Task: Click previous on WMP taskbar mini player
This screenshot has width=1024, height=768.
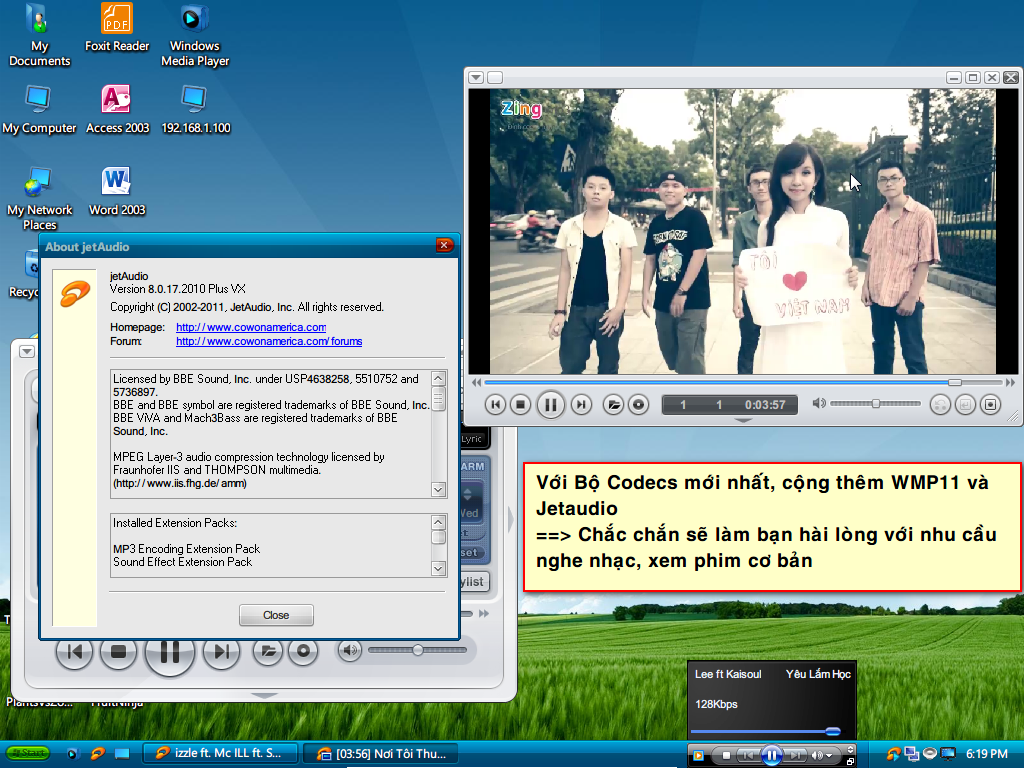Action: tap(748, 756)
